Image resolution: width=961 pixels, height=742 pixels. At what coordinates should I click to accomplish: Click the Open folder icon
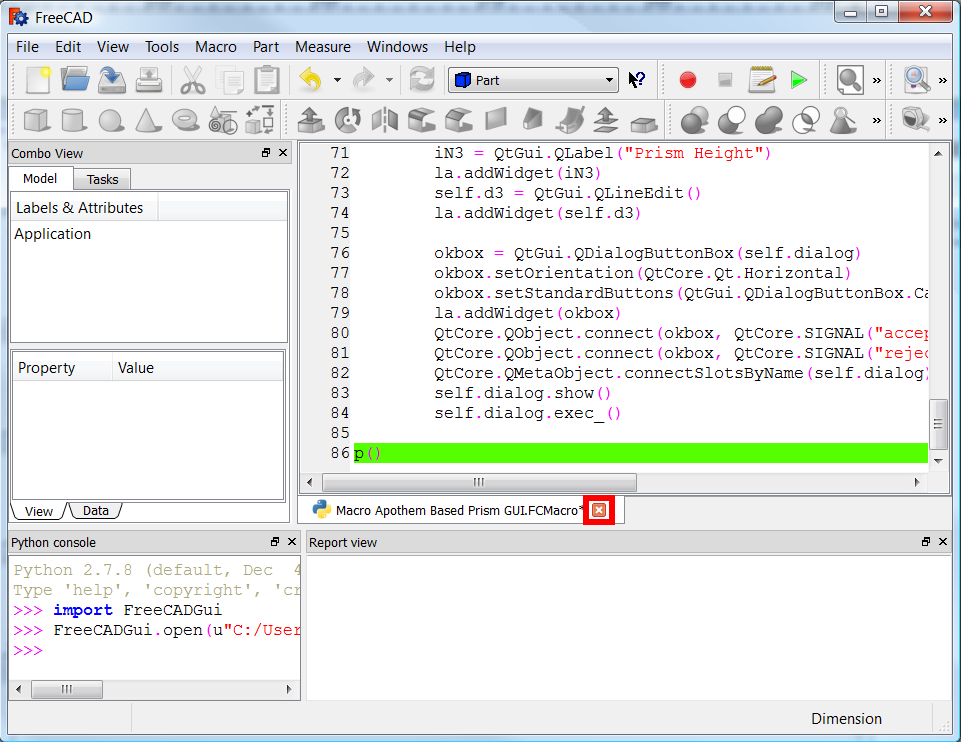pyautogui.click(x=75, y=80)
